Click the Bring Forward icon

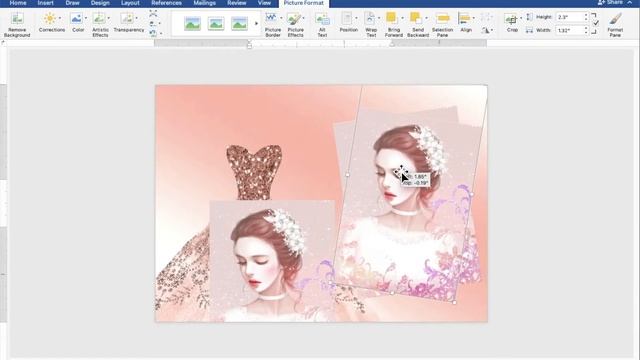coord(392,19)
